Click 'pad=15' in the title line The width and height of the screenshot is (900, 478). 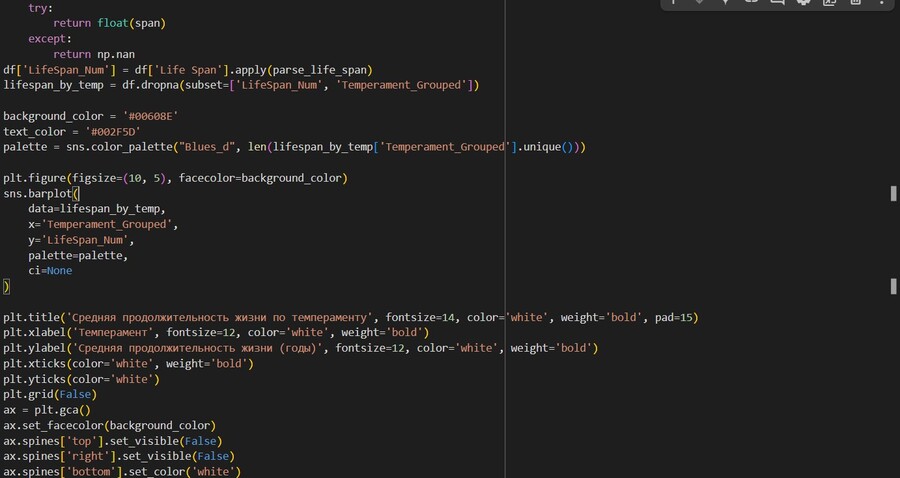point(673,318)
